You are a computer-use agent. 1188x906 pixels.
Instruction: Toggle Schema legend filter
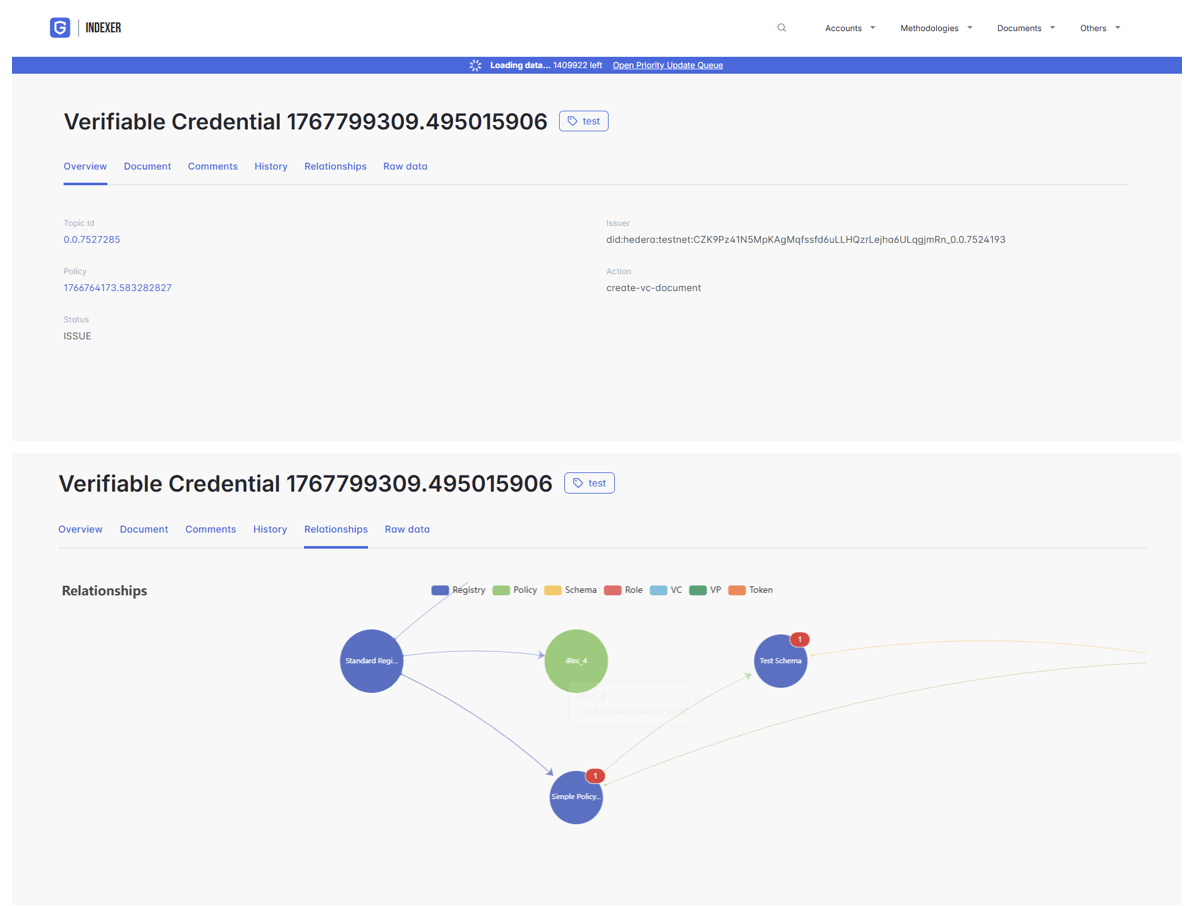[571, 590]
